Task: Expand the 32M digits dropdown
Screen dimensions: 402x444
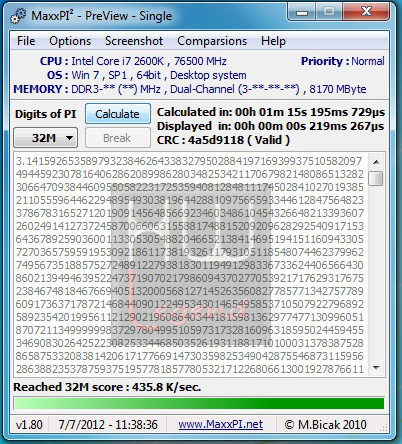Action: pyautogui.click(x=46, y=138)
